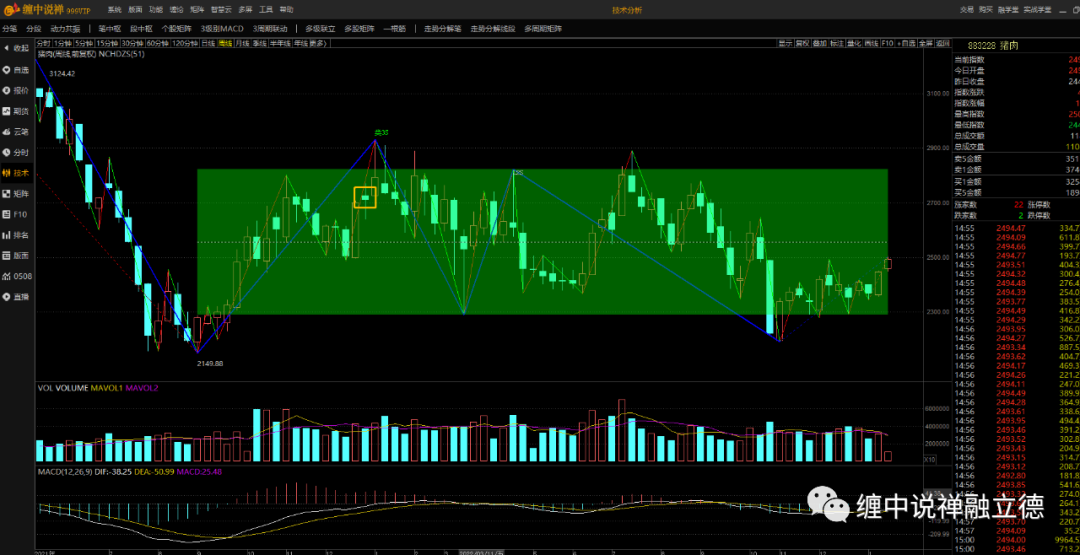Open 报价 quotes in sidebar
1080x555 pixels.
coord(15,90)
